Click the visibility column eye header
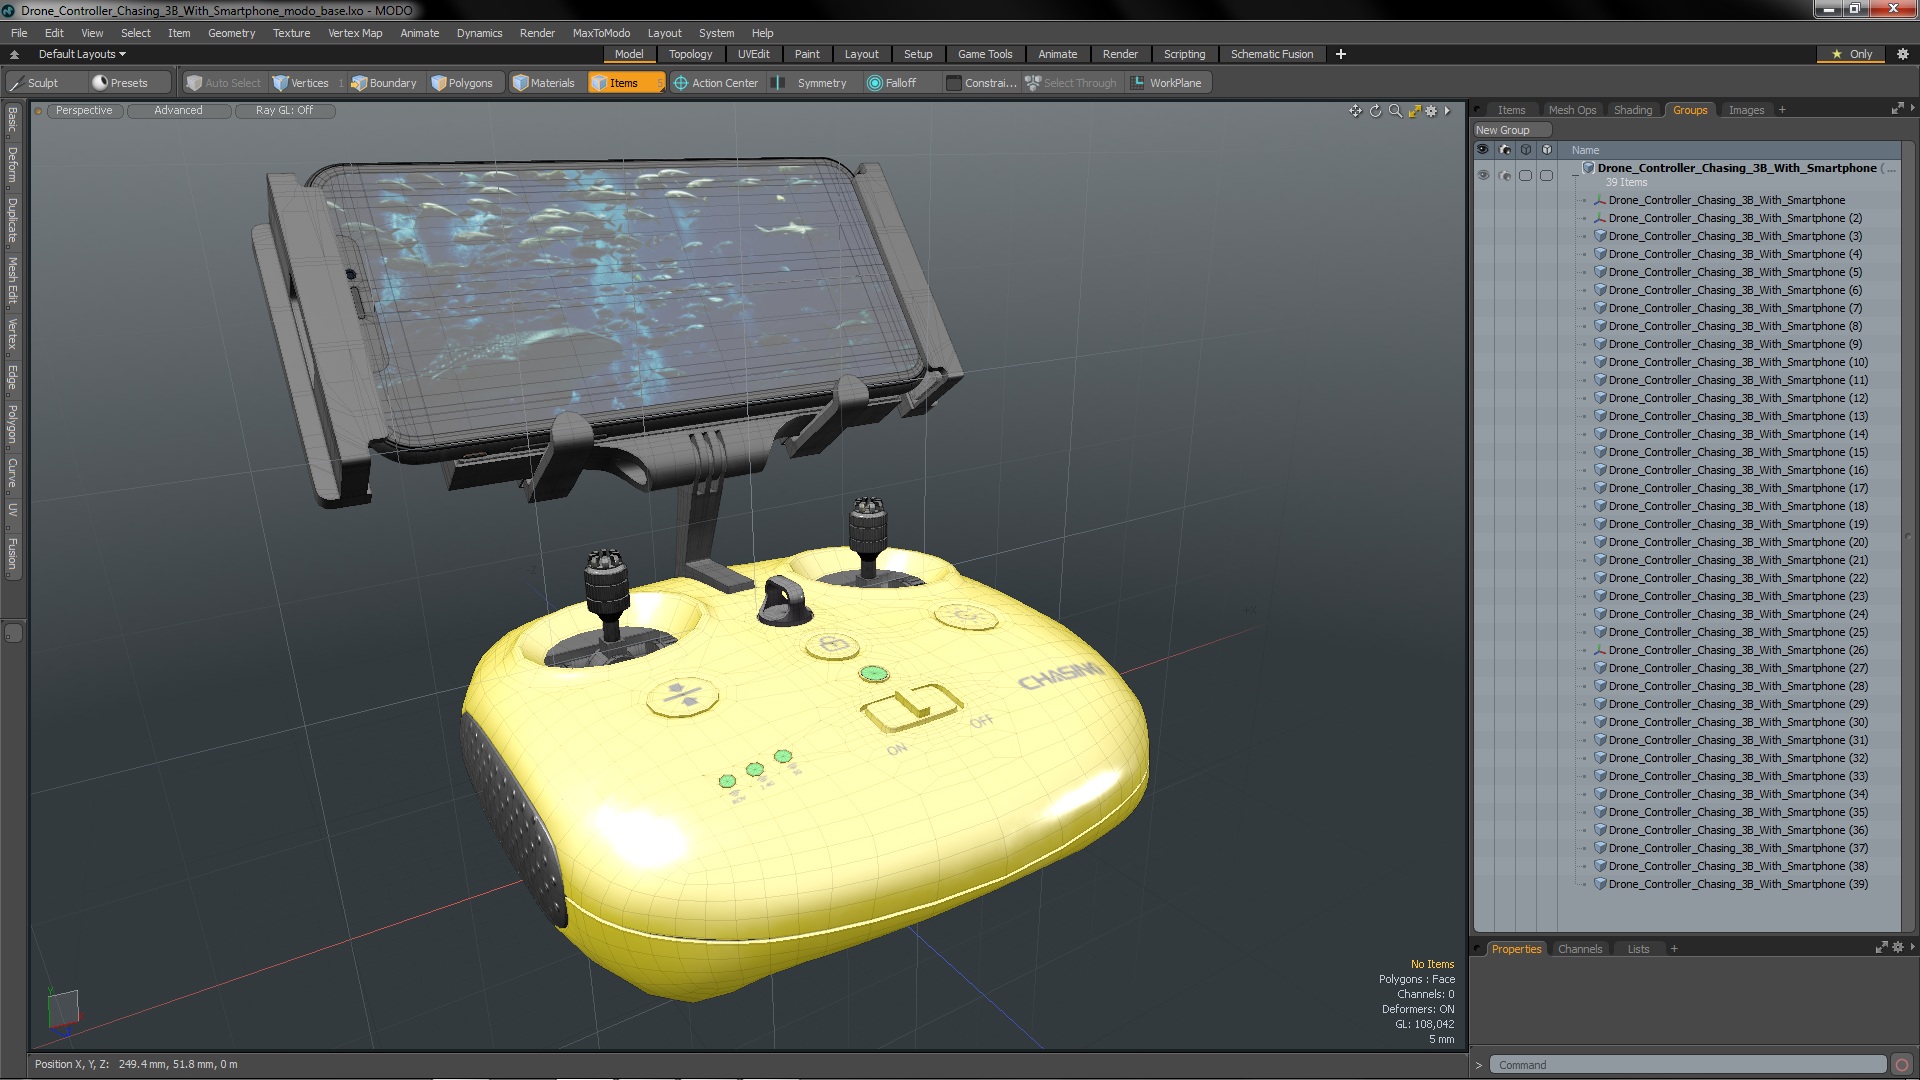The height and width of the screenshot is (1080, 1920). click(x=1483, y=149)
